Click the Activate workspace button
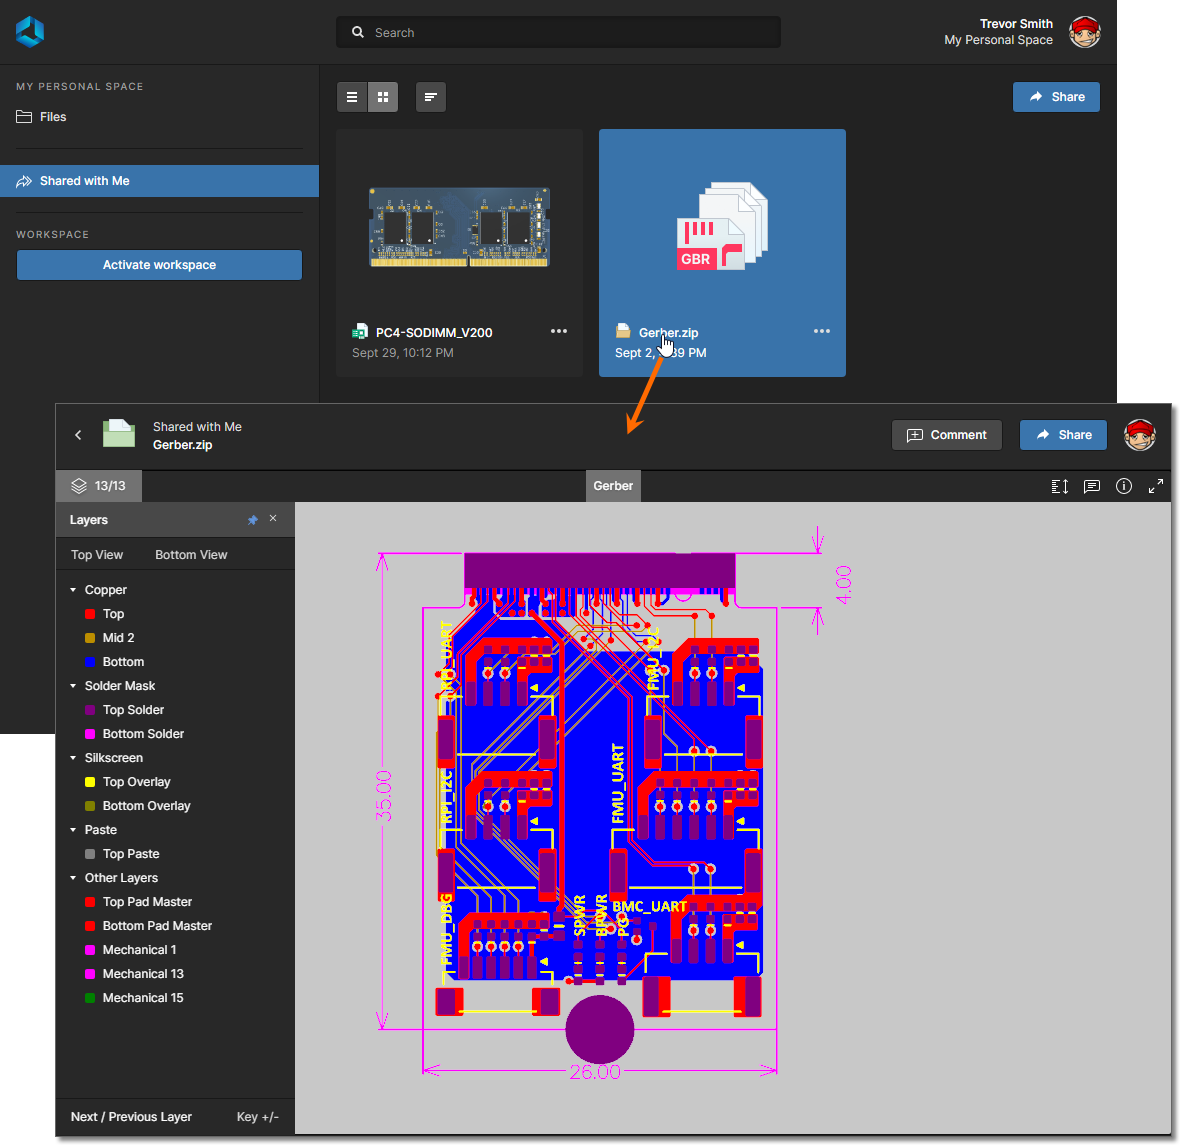 159,265
